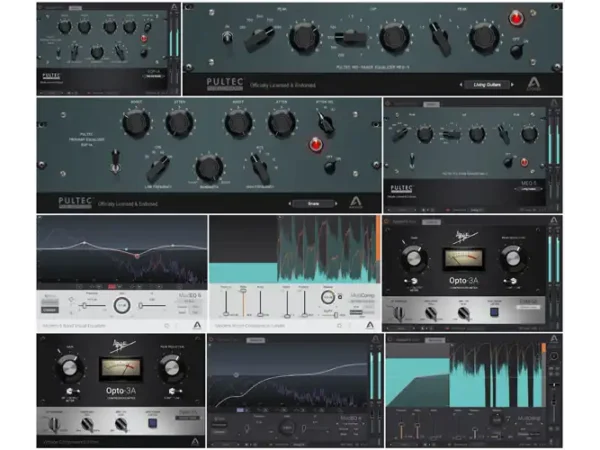
Task: Select red band button under light ModEQ 6 graph
Action: click(x=112, y=286)
